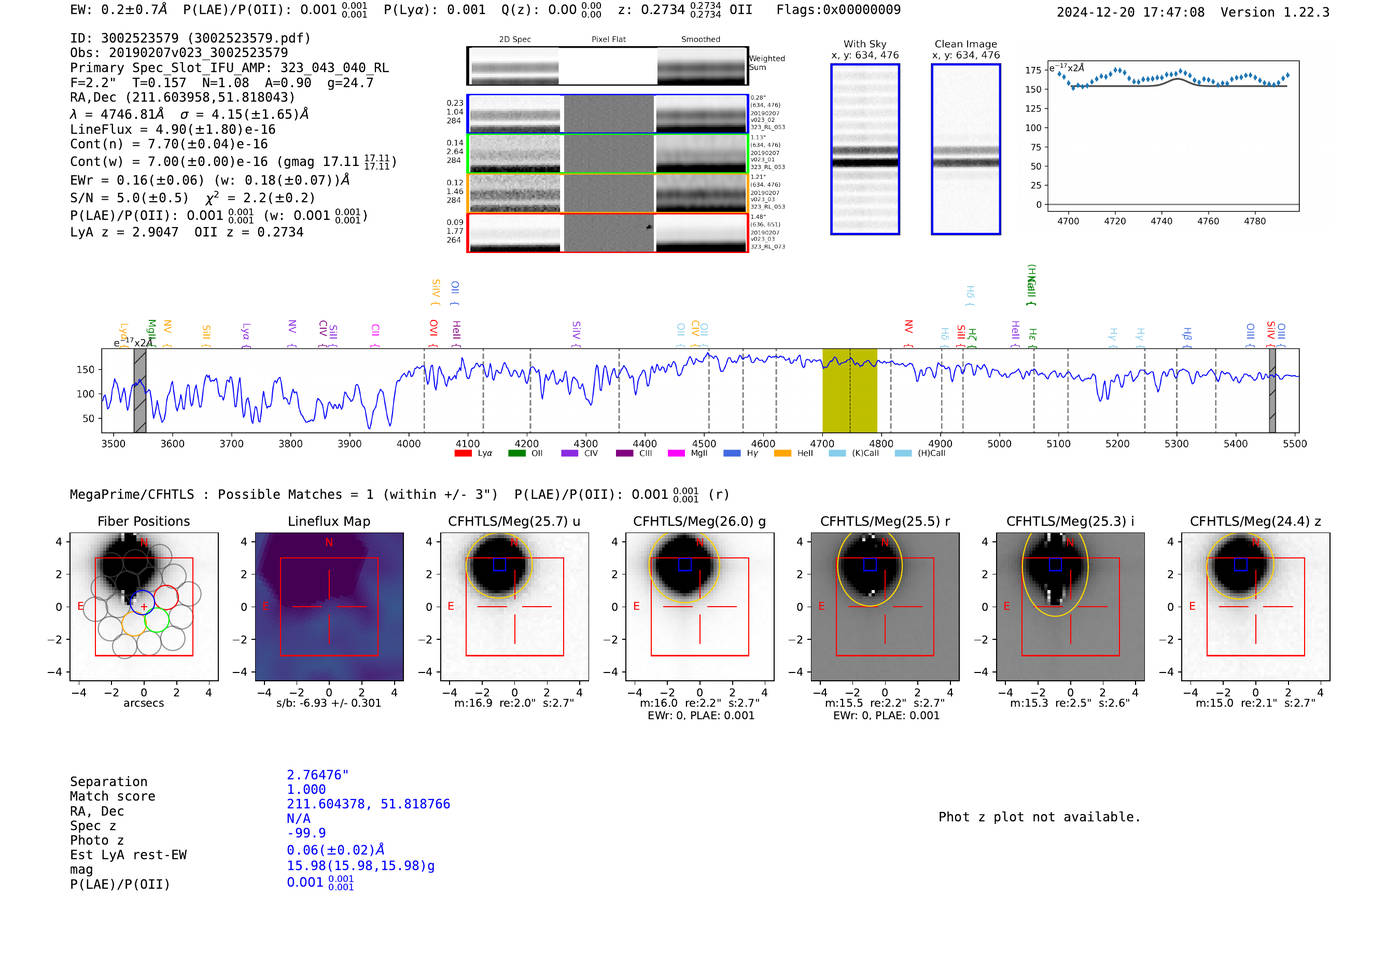Open the Lineflux Map panel

[329, 606]
